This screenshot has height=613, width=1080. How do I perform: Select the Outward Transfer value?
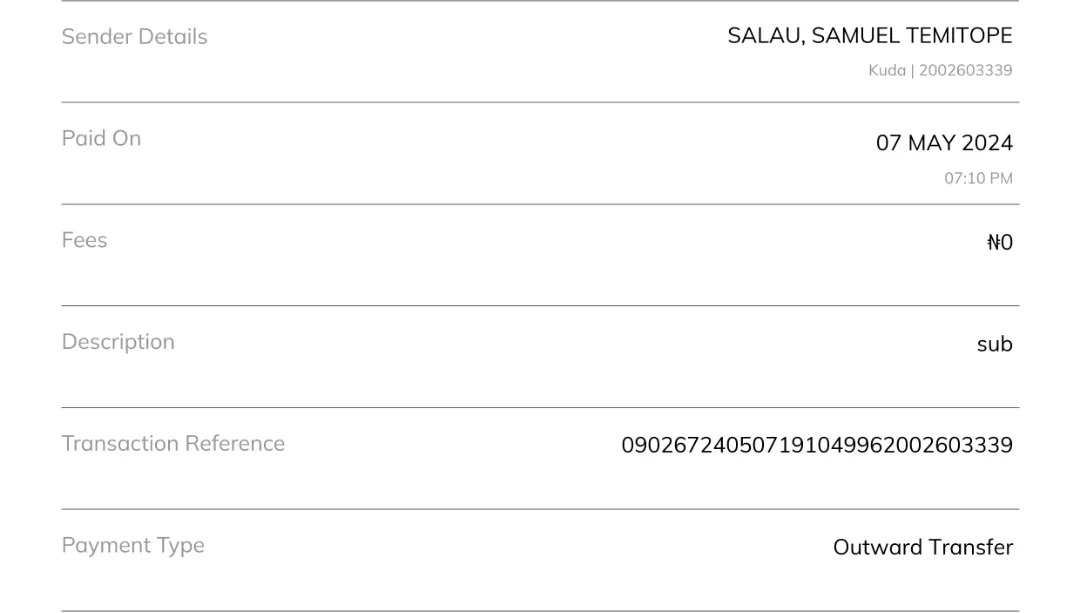[922, 547]
